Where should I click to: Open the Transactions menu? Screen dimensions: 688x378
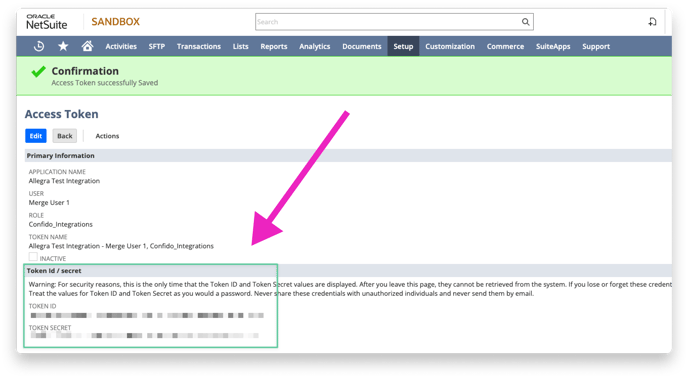[199, 46]
